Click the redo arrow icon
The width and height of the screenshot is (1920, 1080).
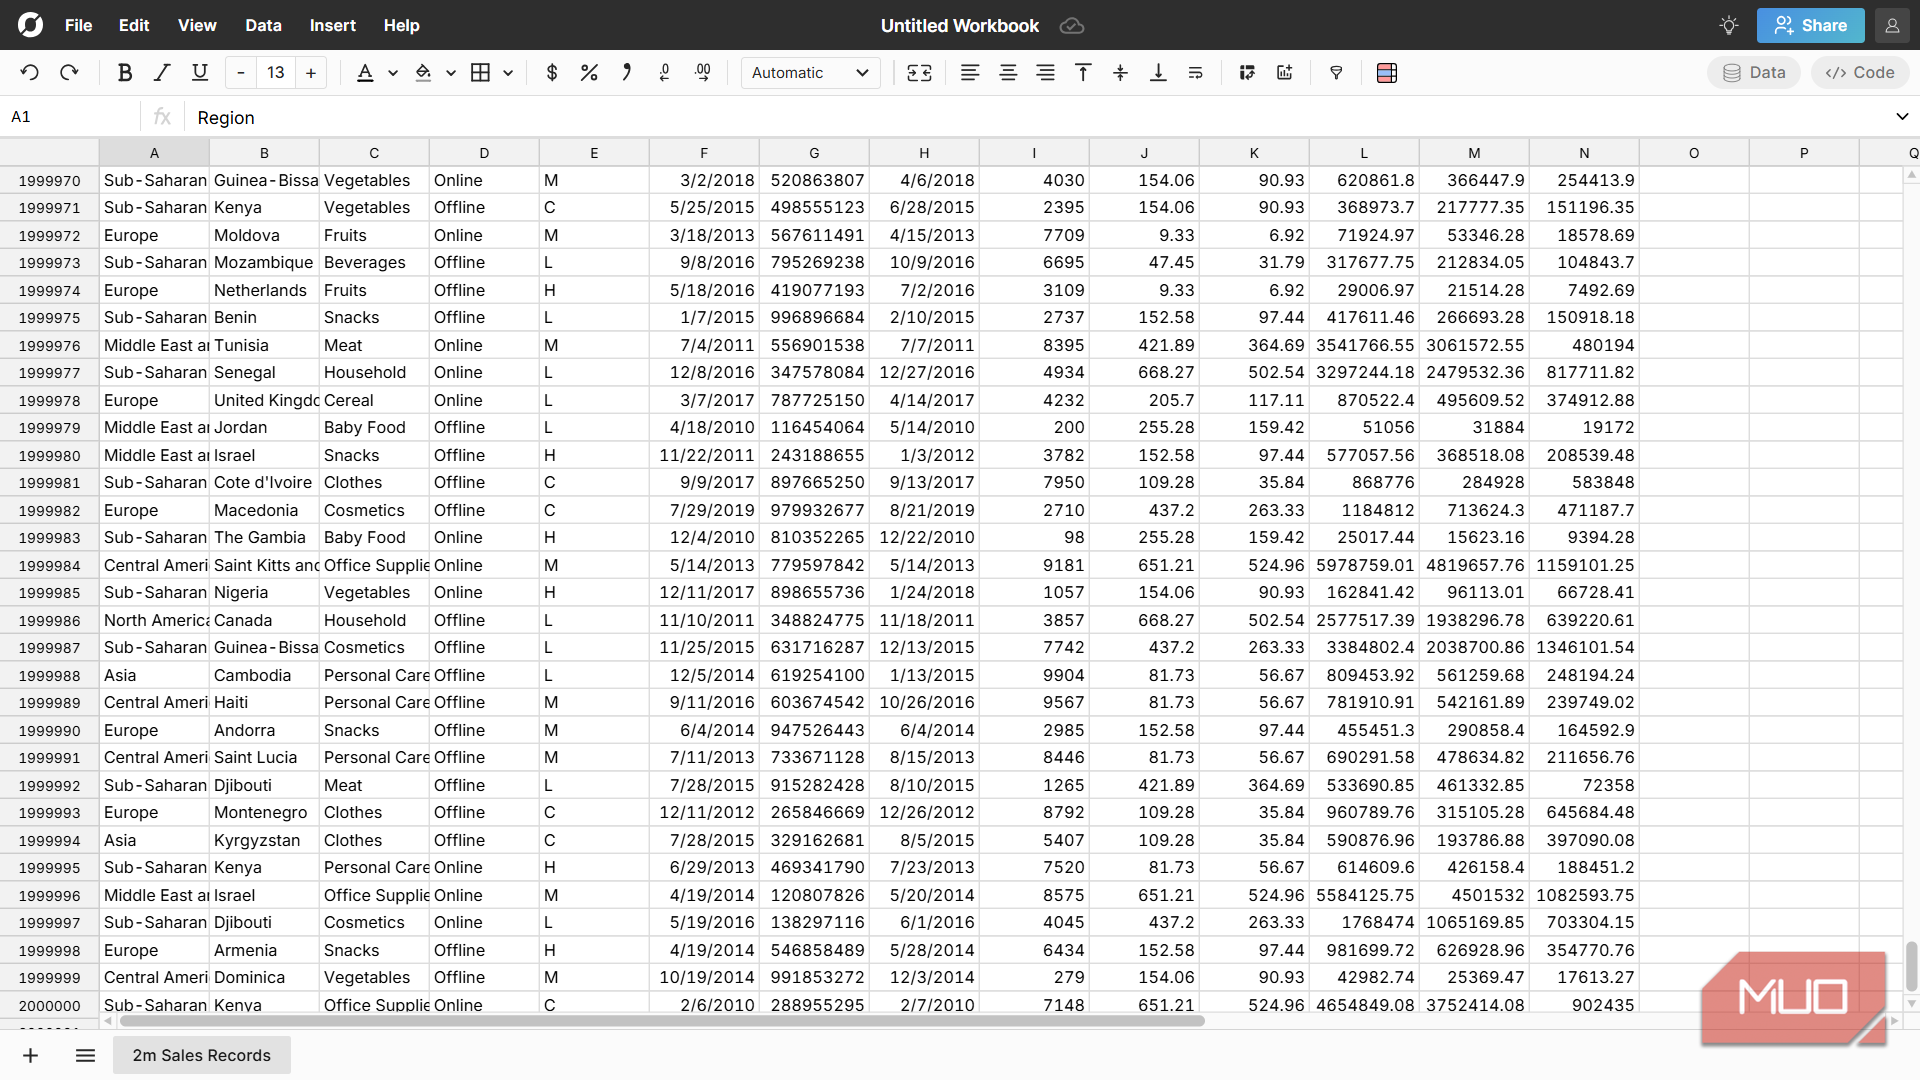[x=69, y=72]
